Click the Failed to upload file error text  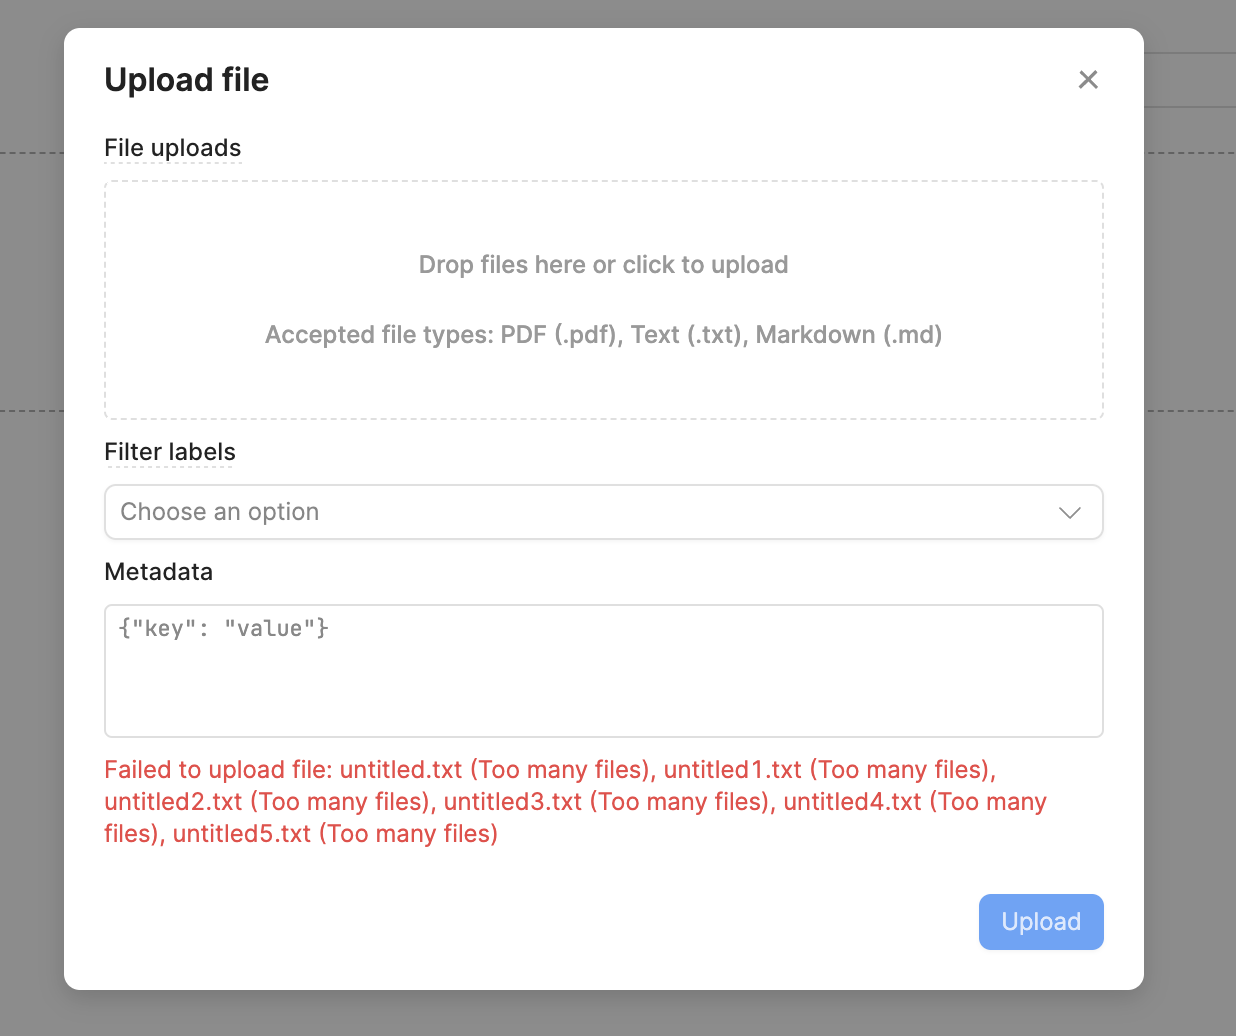576,802
